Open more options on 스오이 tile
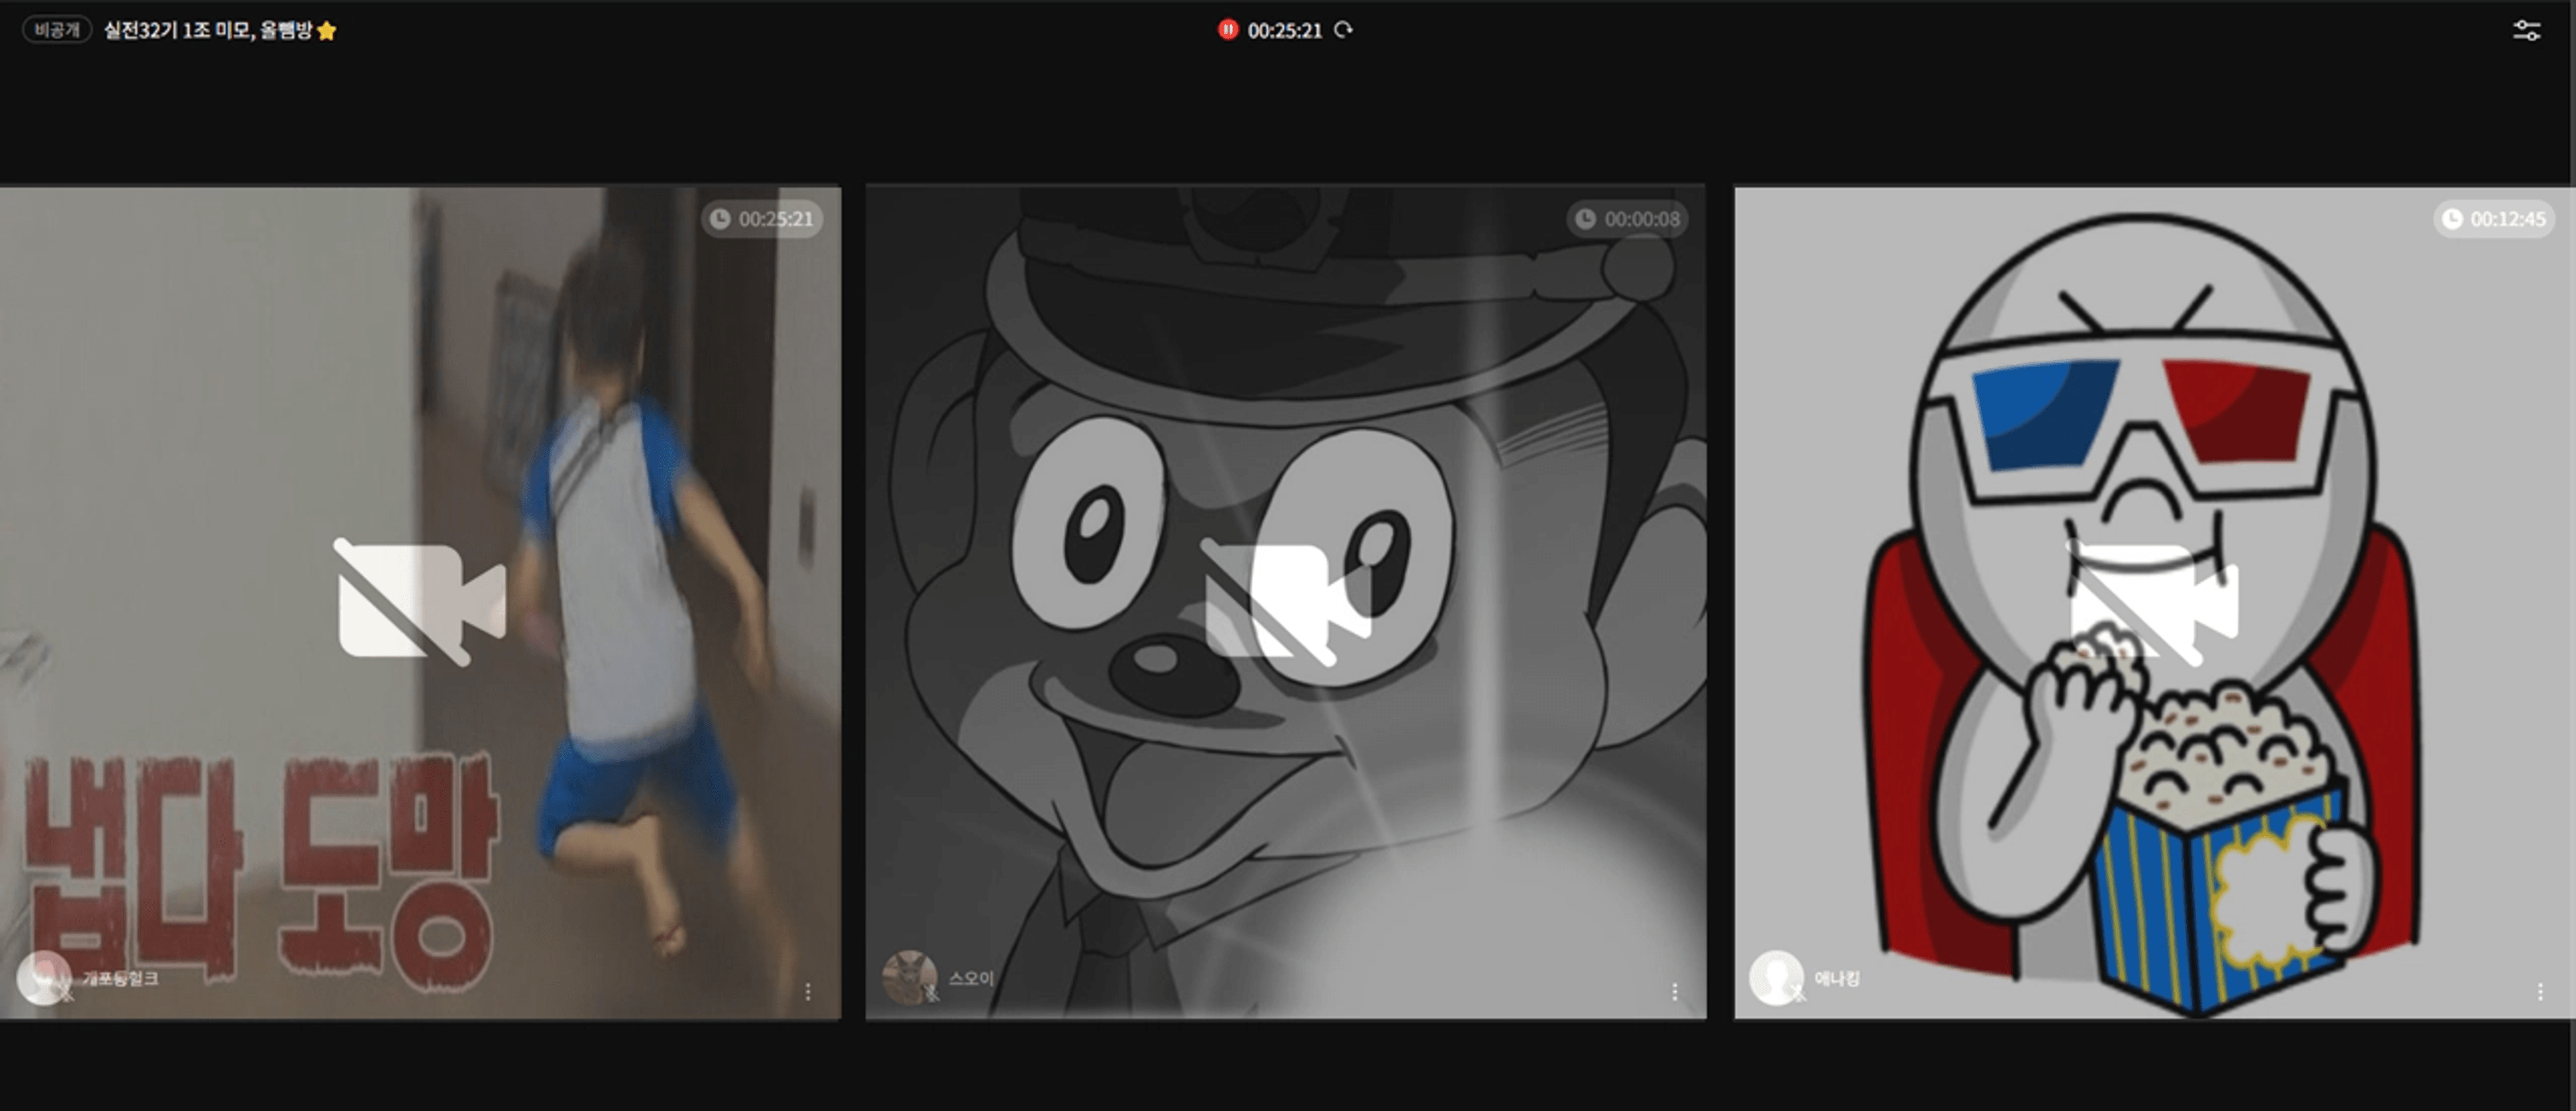Screen dimensions: 2576x1111 click(1674, 991)
